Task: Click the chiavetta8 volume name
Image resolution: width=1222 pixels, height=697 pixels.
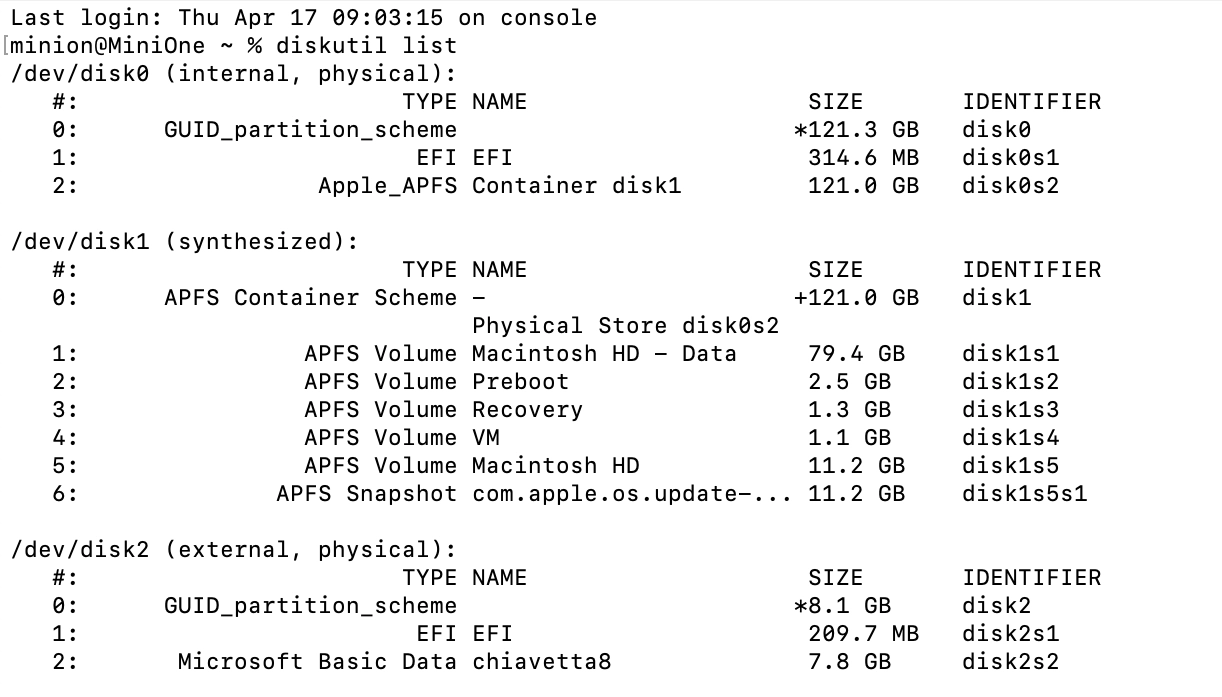Action: click(541, 662)
